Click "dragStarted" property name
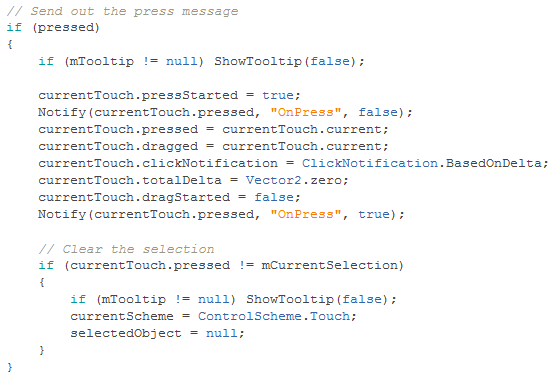Screen dimensions: 554x378 pos(185,197)
